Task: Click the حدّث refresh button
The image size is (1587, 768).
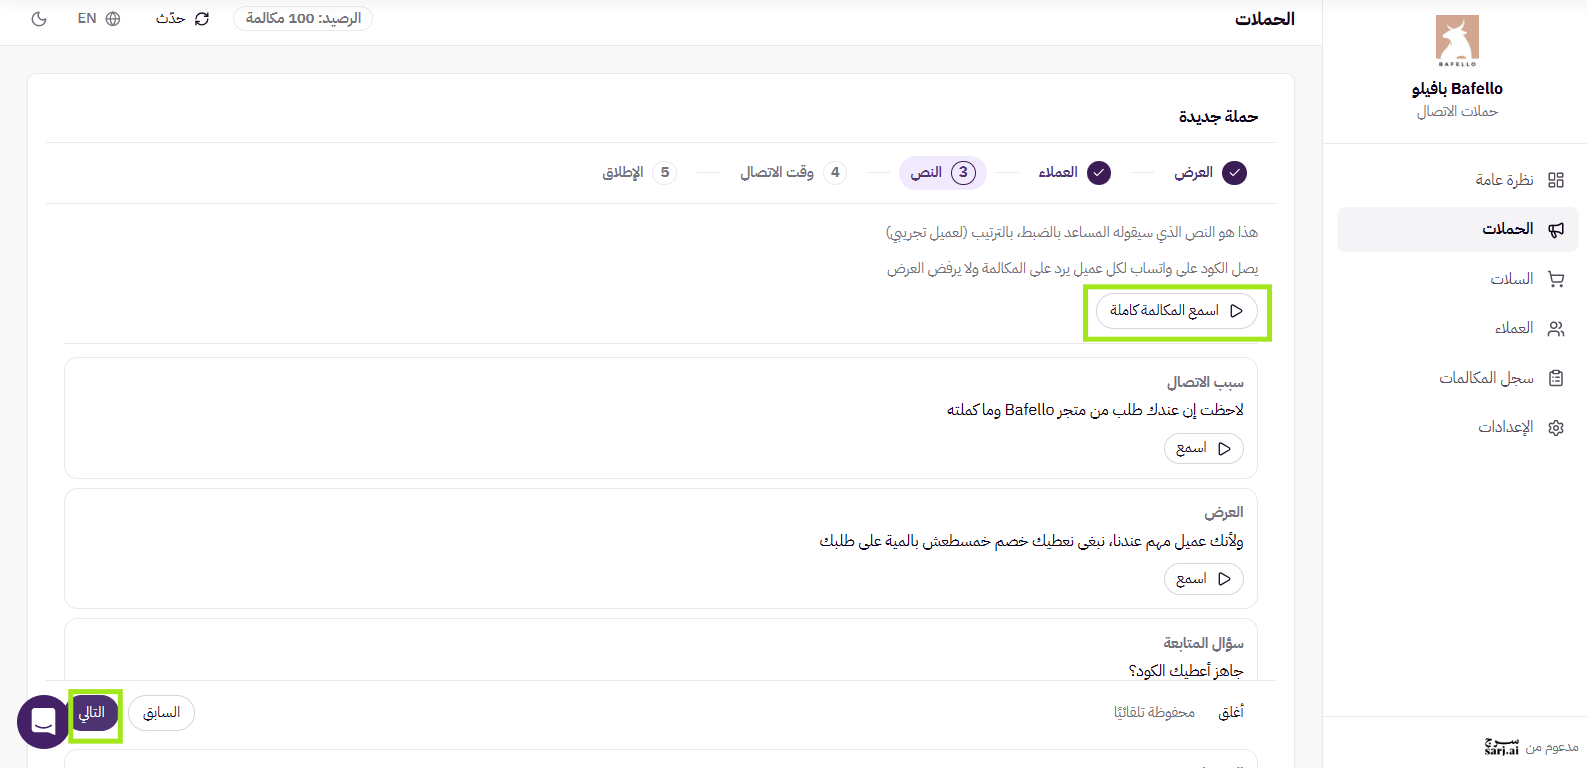Action: [183, 19]
